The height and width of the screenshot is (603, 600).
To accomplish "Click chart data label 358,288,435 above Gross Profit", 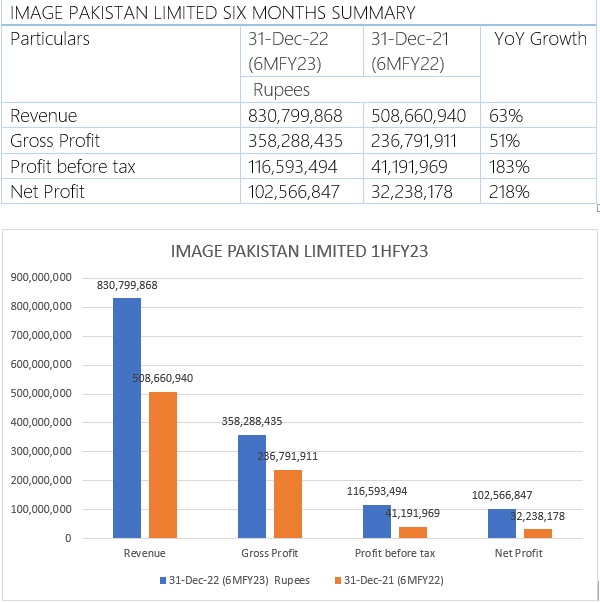I will pyautogui.click(x=252, y=421).
